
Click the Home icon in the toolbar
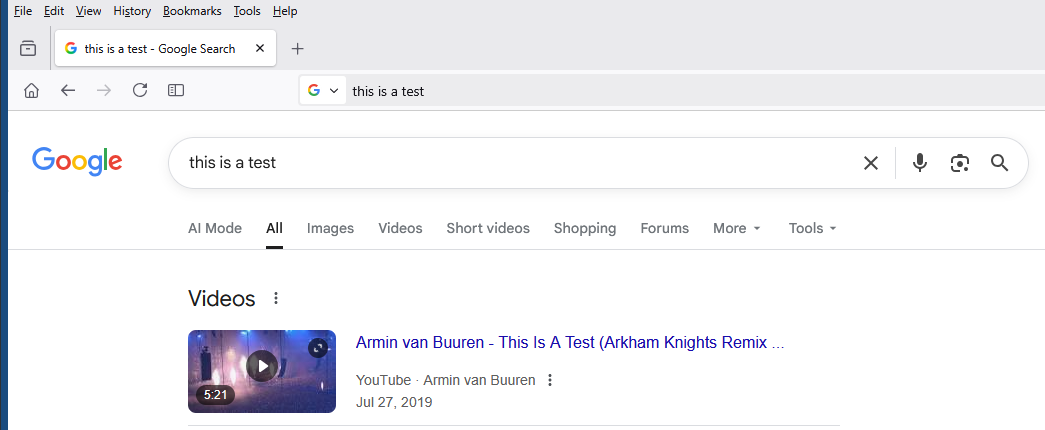(x=31, y=91)
